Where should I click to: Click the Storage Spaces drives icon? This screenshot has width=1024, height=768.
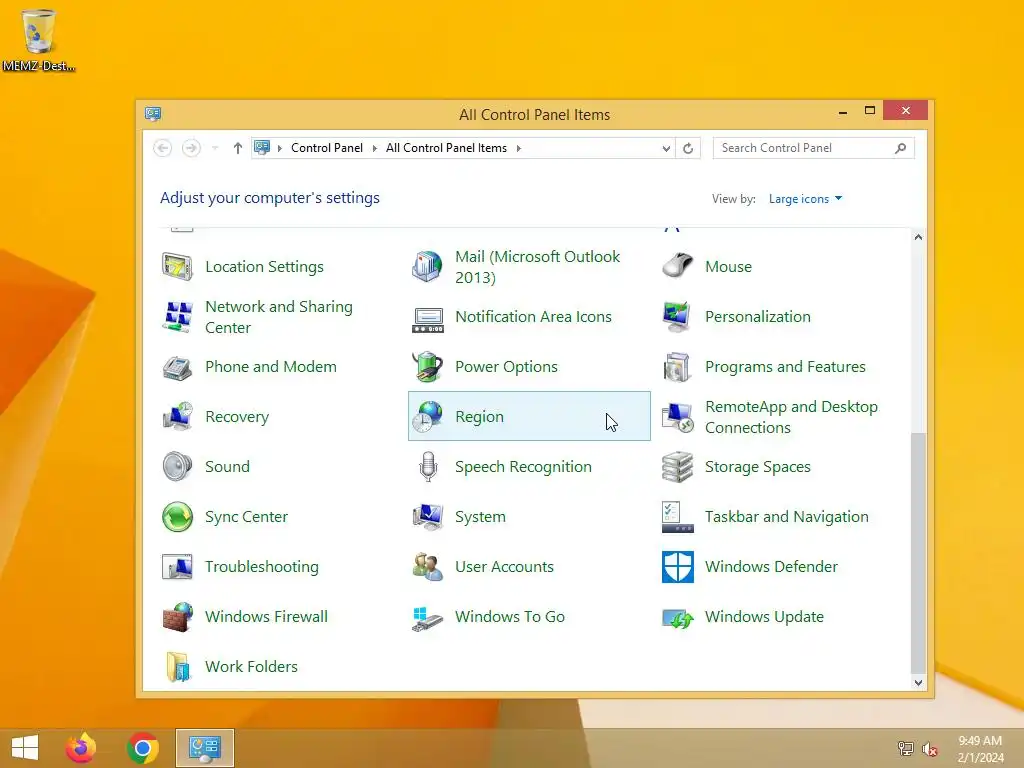click(x=677, y=467)
